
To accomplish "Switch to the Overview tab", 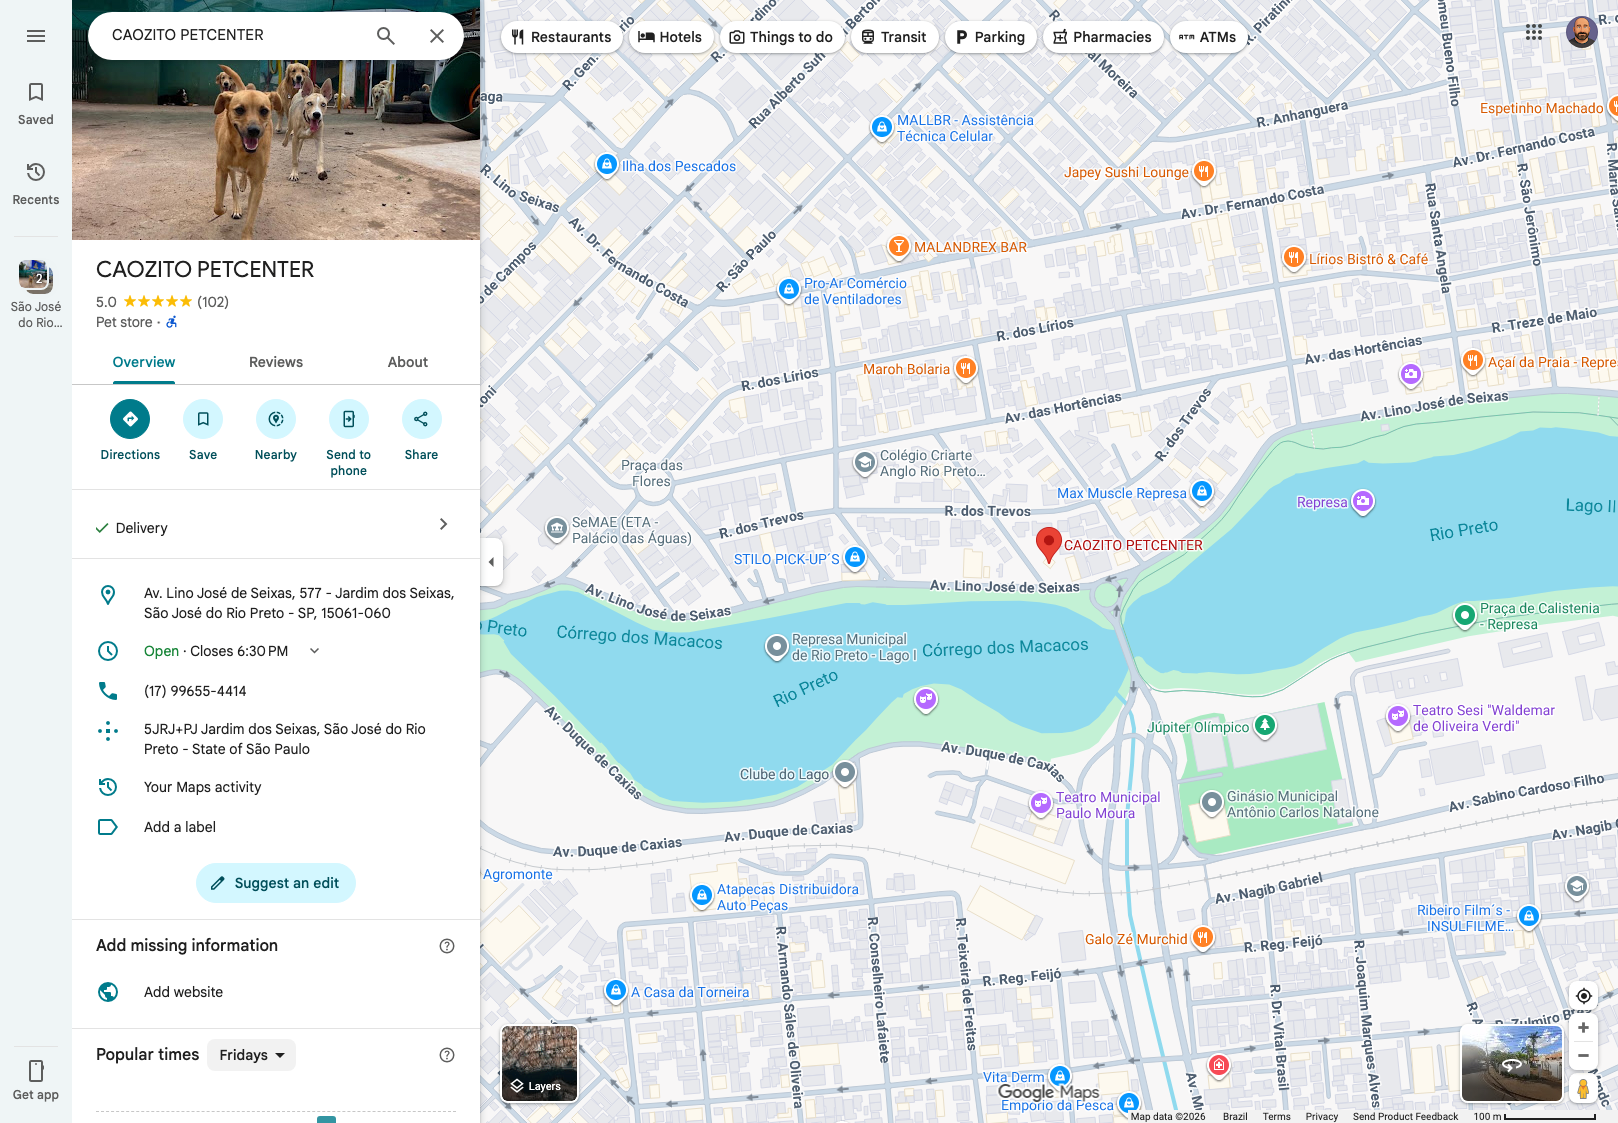I will (144, 362).
